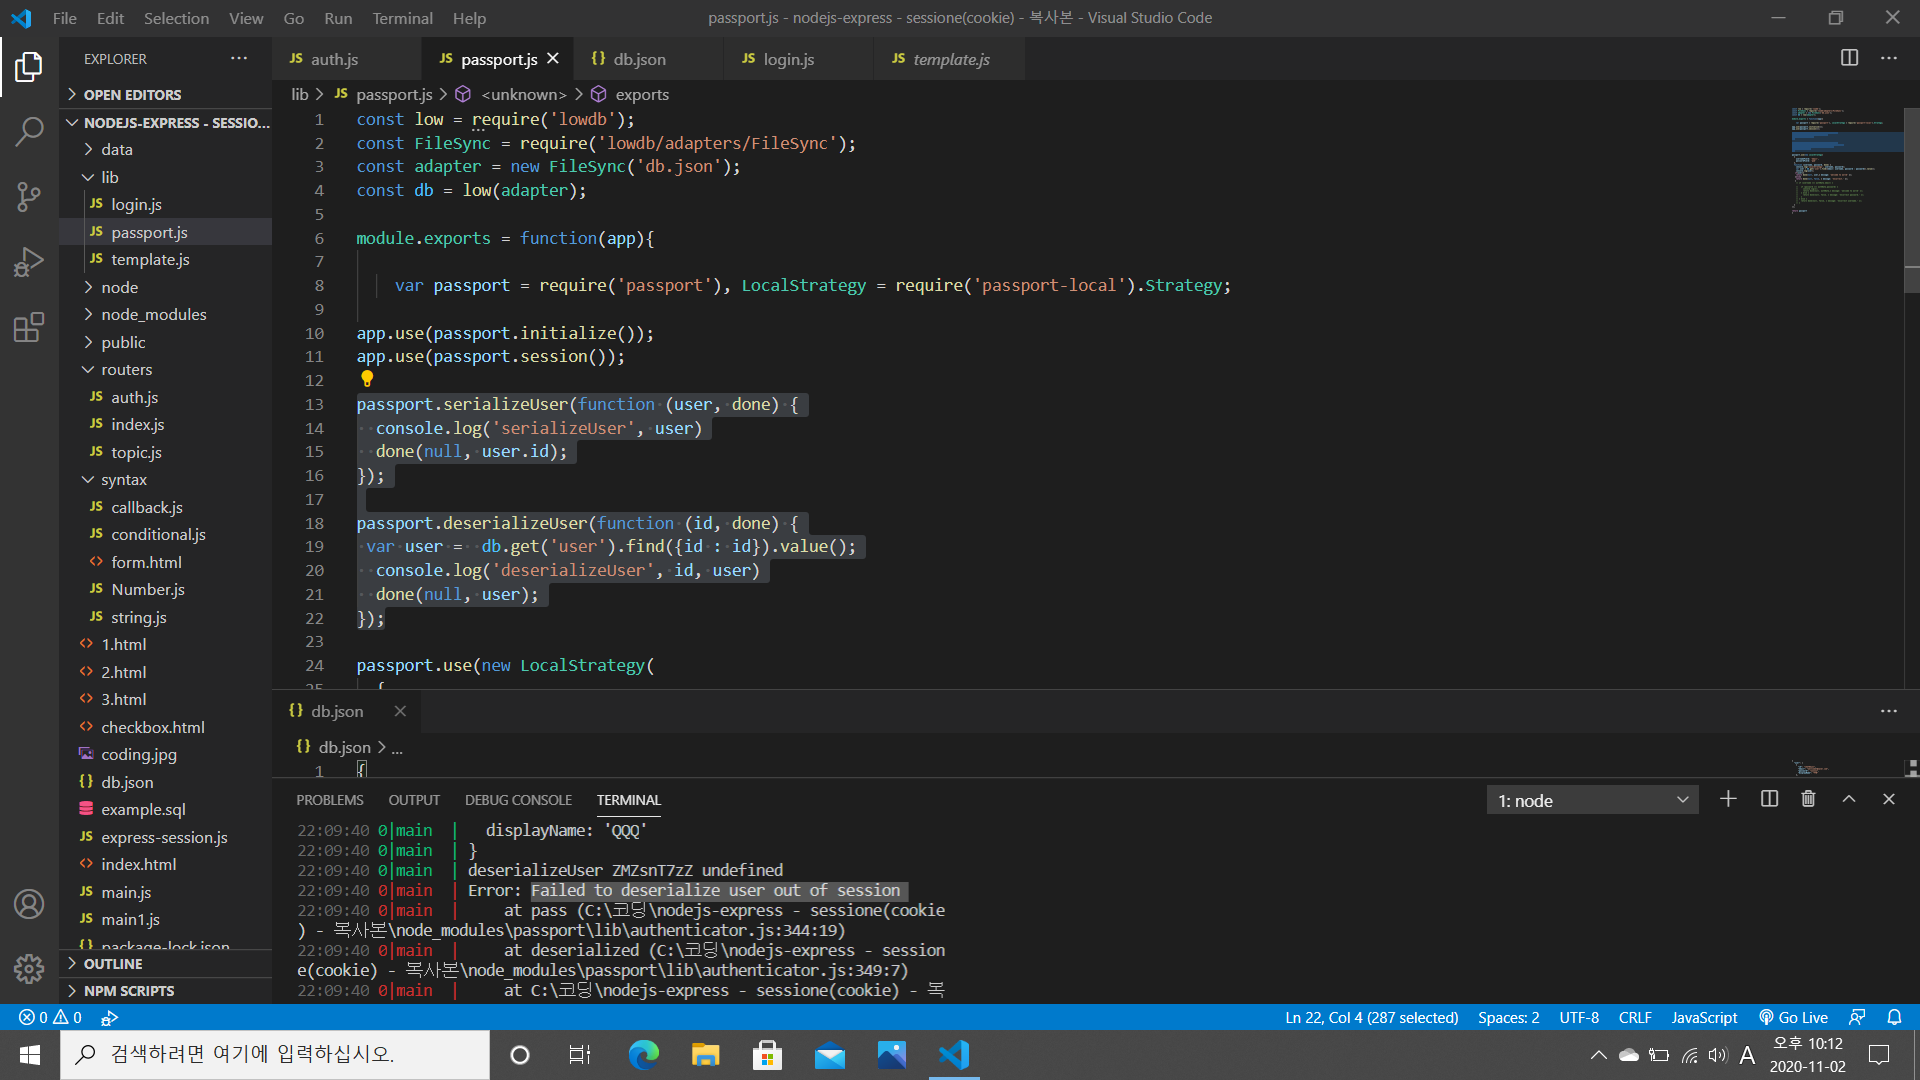Viewport: 1920px width, 1080px height.
Task: Create new terminal with plus icon
Action: click(1728, 799)
